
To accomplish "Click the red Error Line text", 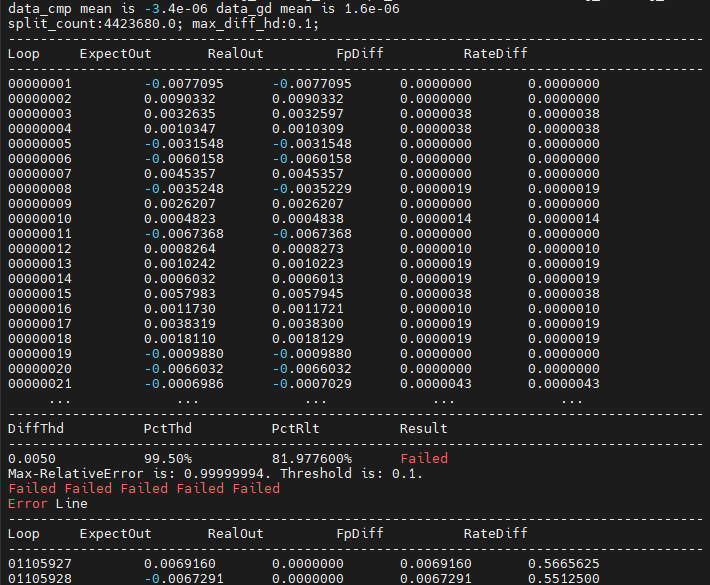I will (47, 504).
